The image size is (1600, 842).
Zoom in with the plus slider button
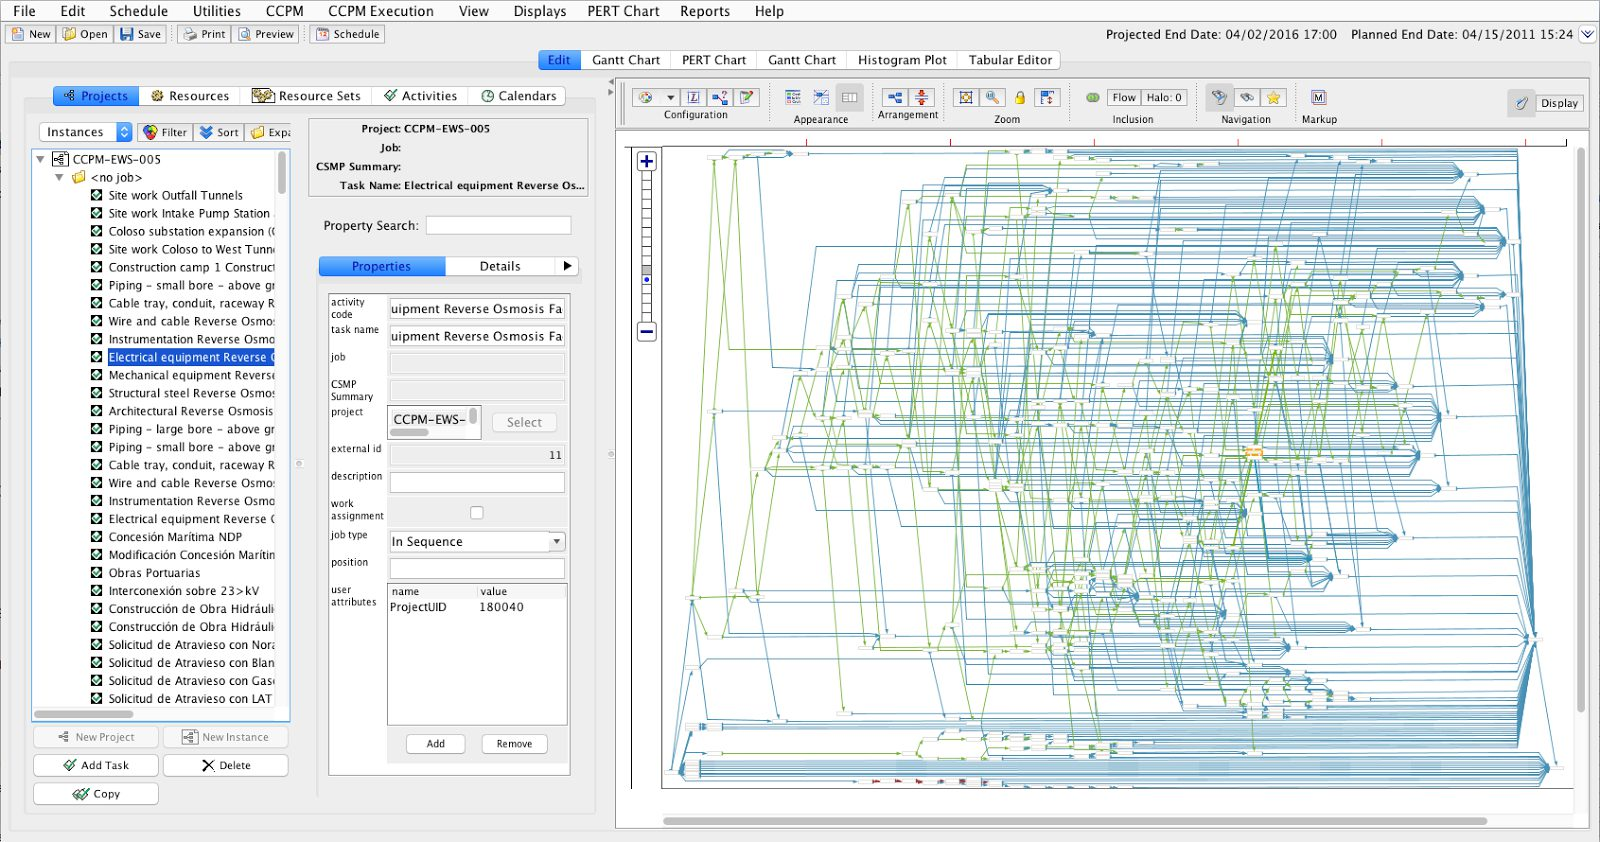647,162
